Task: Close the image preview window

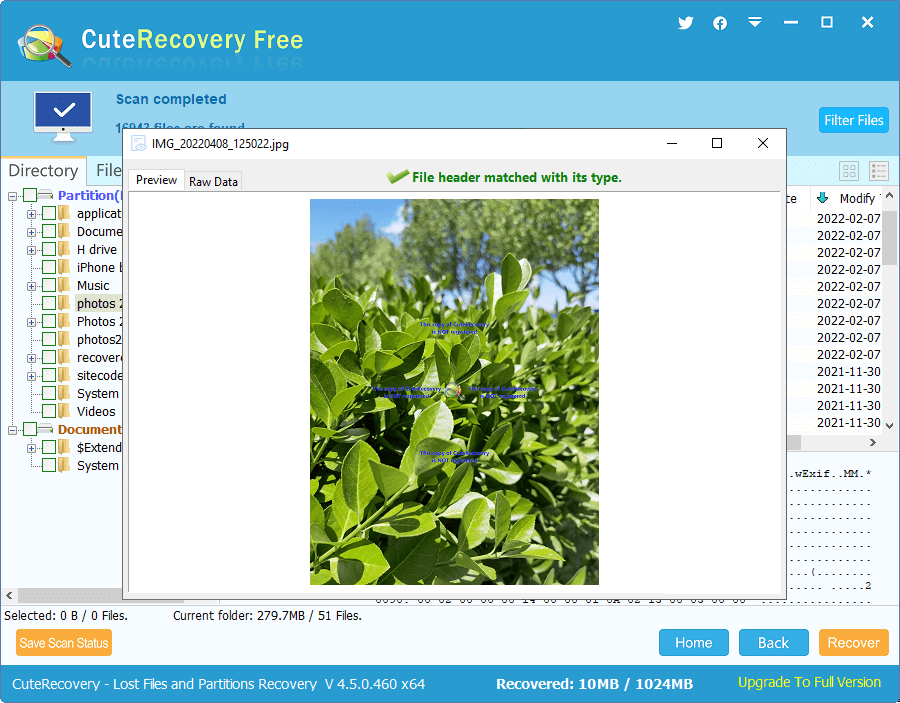Action: tap(763, 143)
